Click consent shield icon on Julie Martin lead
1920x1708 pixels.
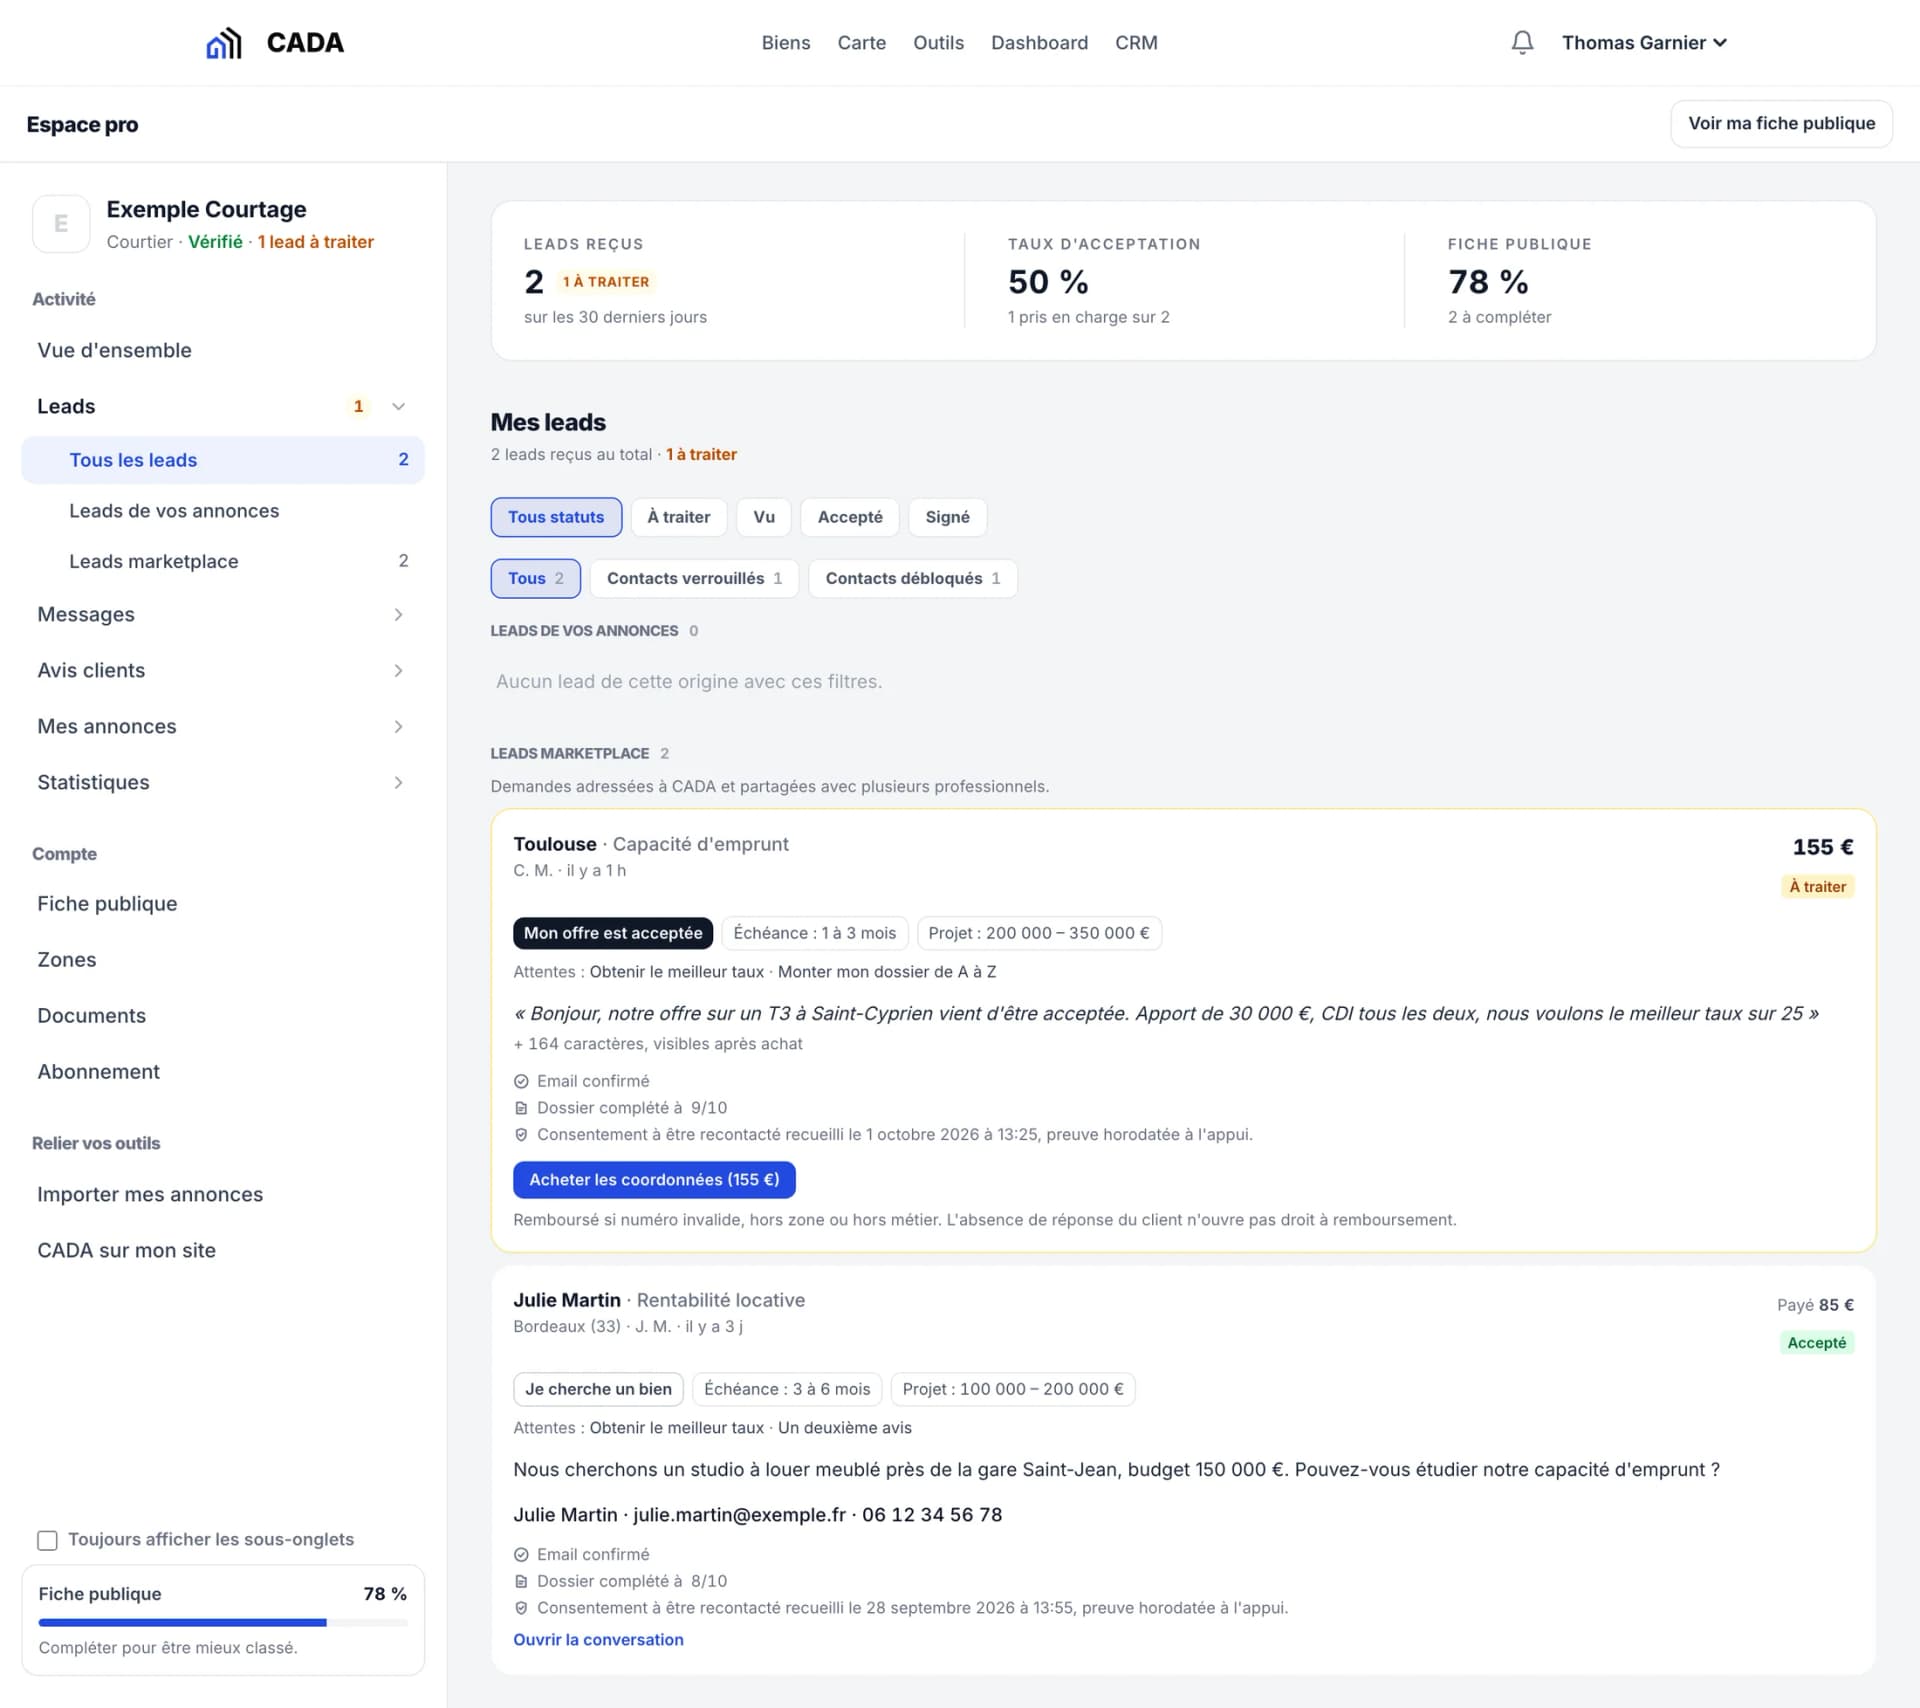(x=521, y=1609)
